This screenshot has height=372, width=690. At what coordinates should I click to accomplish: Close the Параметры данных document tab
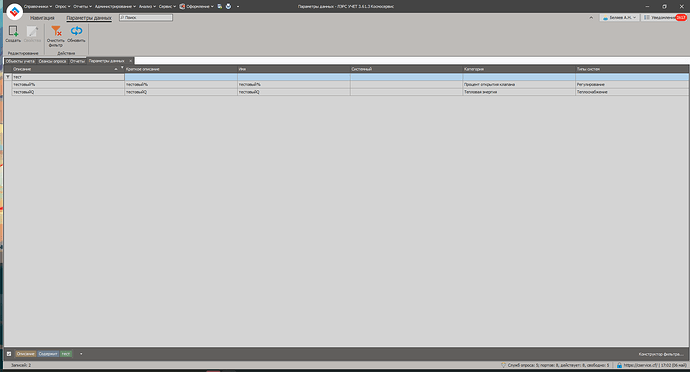coord(131,61)
